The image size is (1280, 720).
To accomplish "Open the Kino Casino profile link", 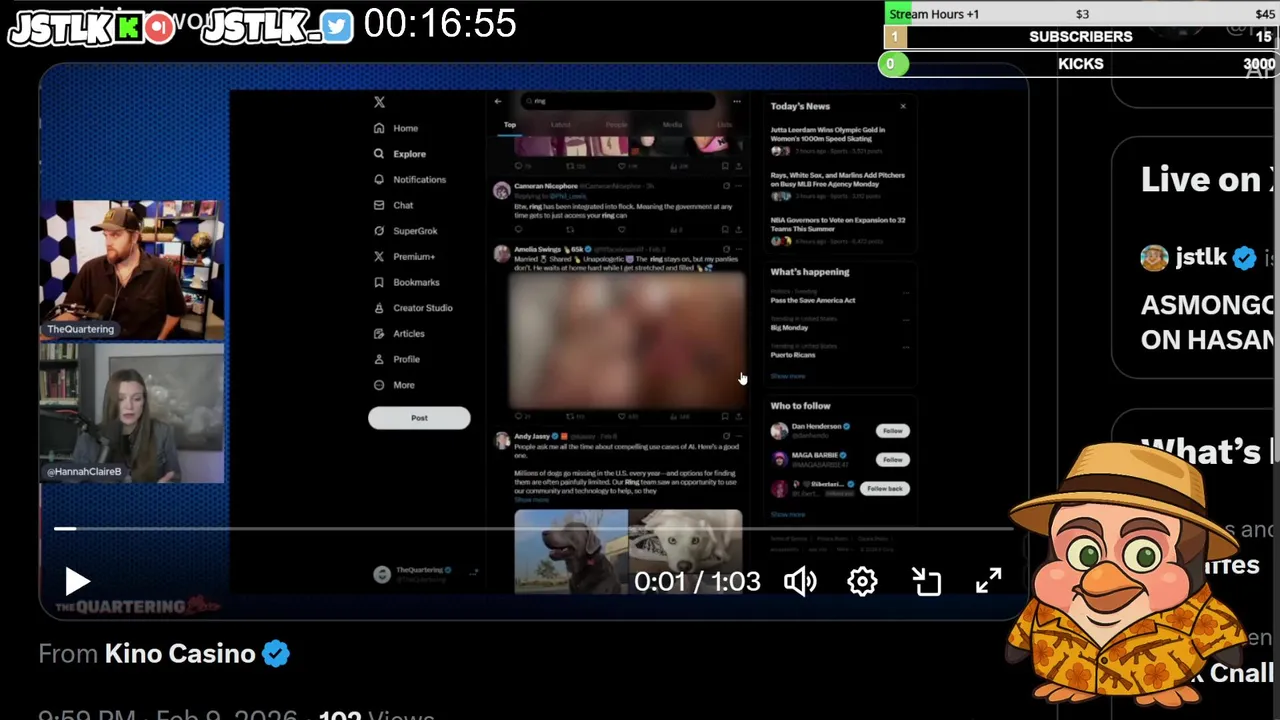I will click(x=180, y=654).
